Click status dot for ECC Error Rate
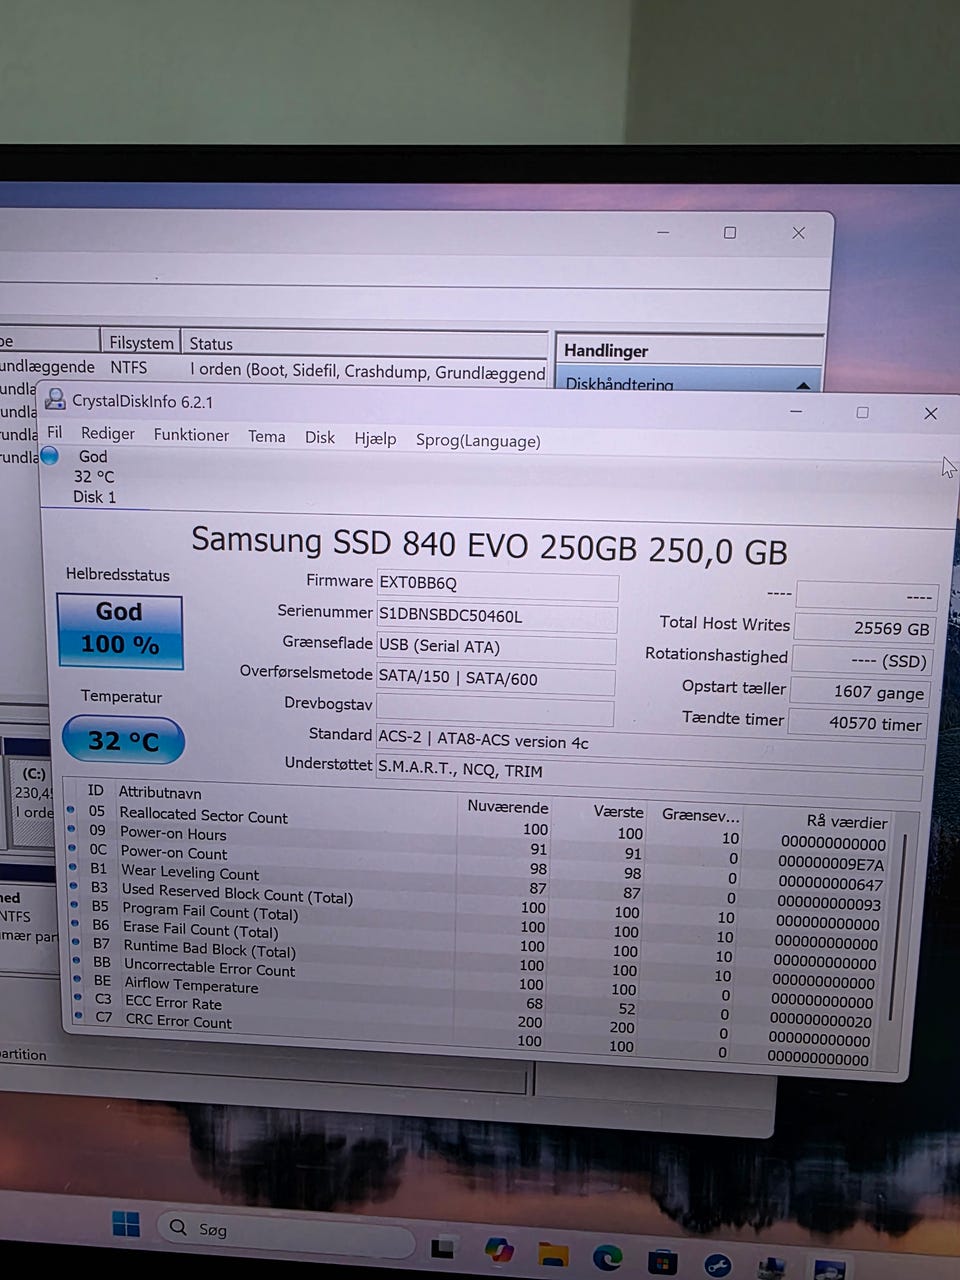This screenshot has width=960, height=1280. point(79,997)
